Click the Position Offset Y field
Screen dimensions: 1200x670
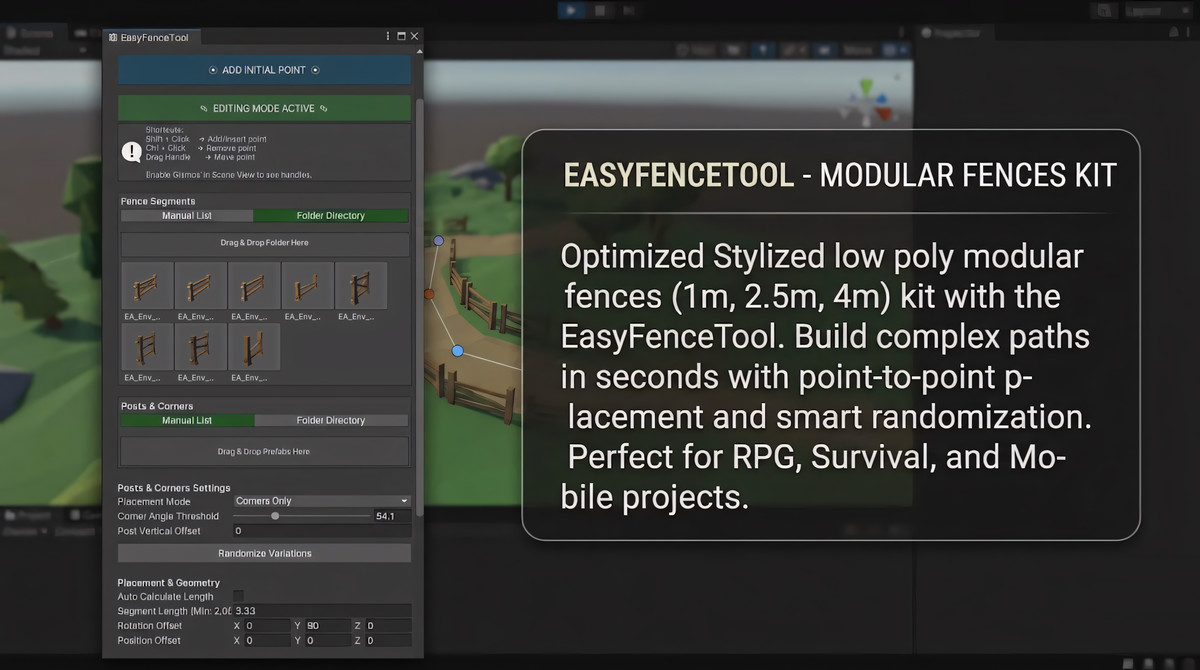point(328,640)
